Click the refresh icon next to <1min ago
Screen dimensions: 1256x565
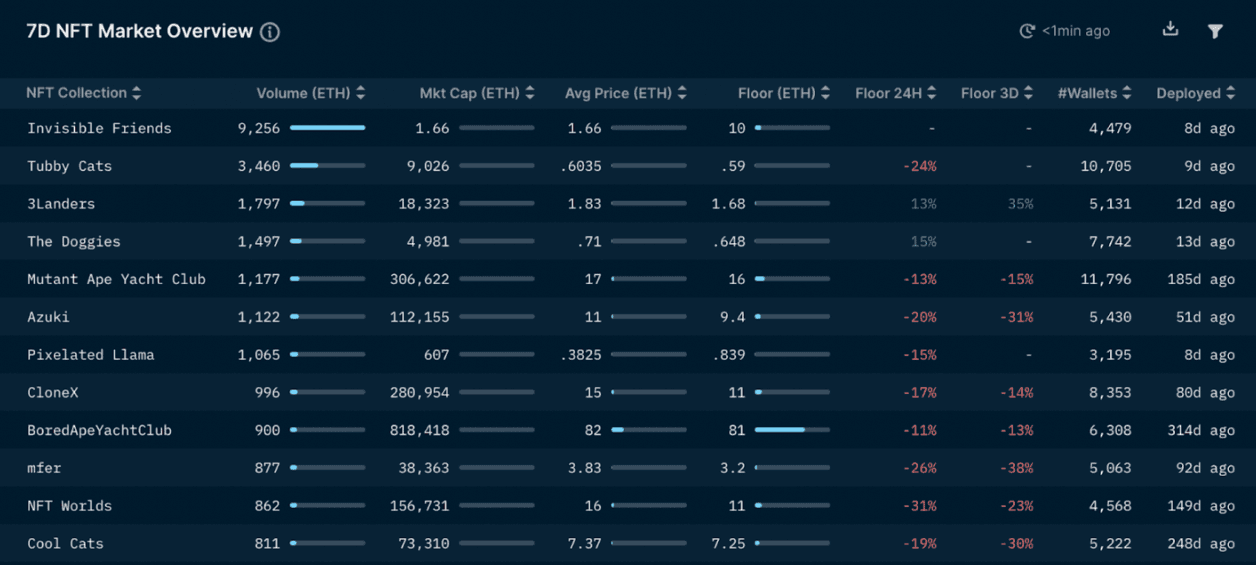tap(1027, 31)
